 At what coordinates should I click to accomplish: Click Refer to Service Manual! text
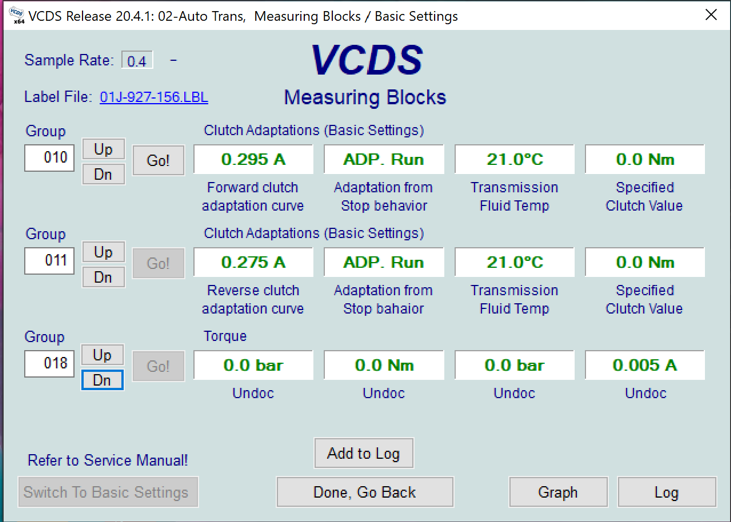coord(108,460)
